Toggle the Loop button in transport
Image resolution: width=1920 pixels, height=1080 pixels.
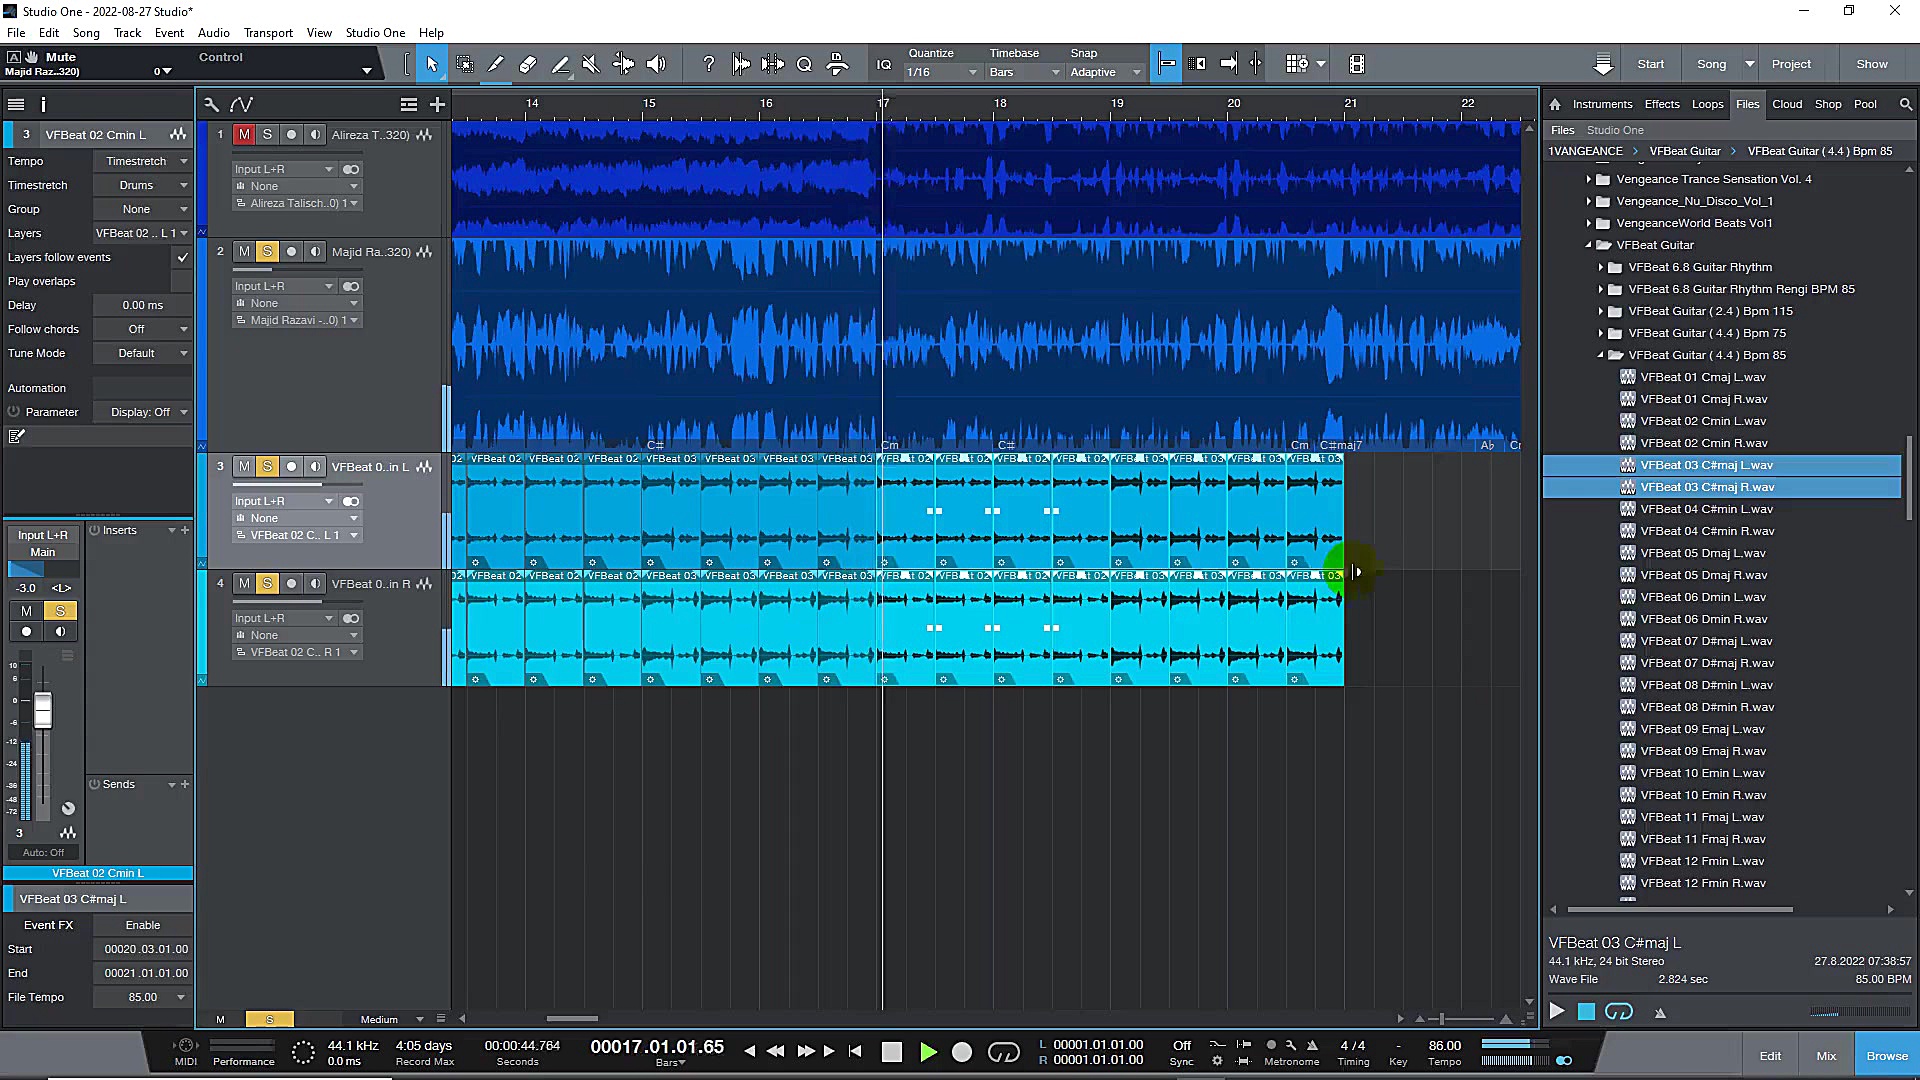pyautogui.click(x=1003, y=1052)
